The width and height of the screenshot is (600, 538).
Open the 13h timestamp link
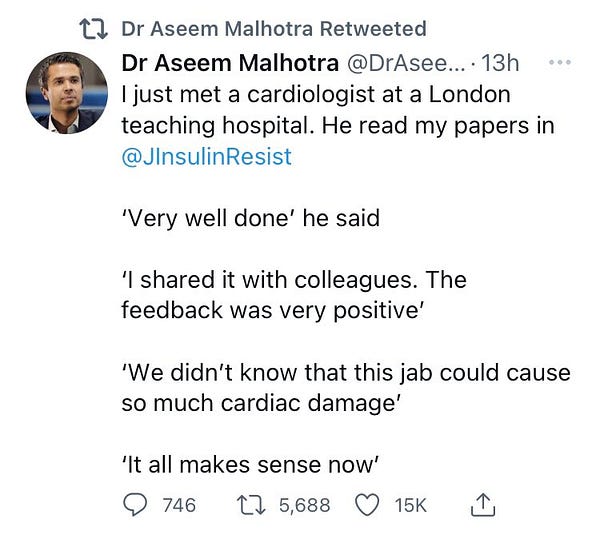click(x=500, y=63)
